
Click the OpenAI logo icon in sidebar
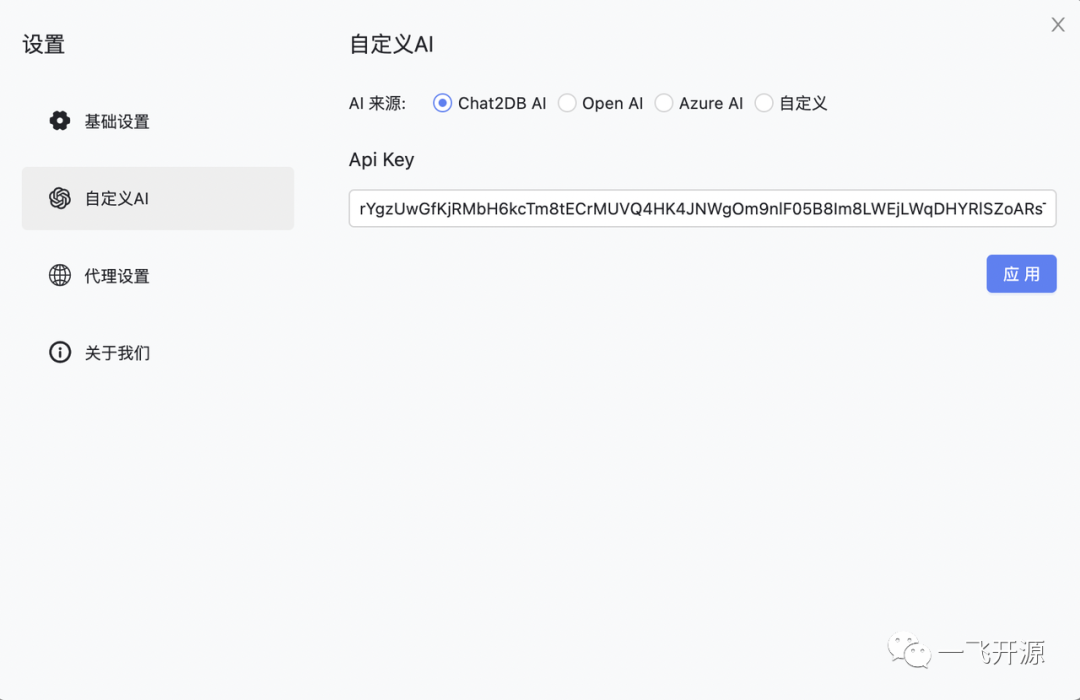tap(60, 198)
